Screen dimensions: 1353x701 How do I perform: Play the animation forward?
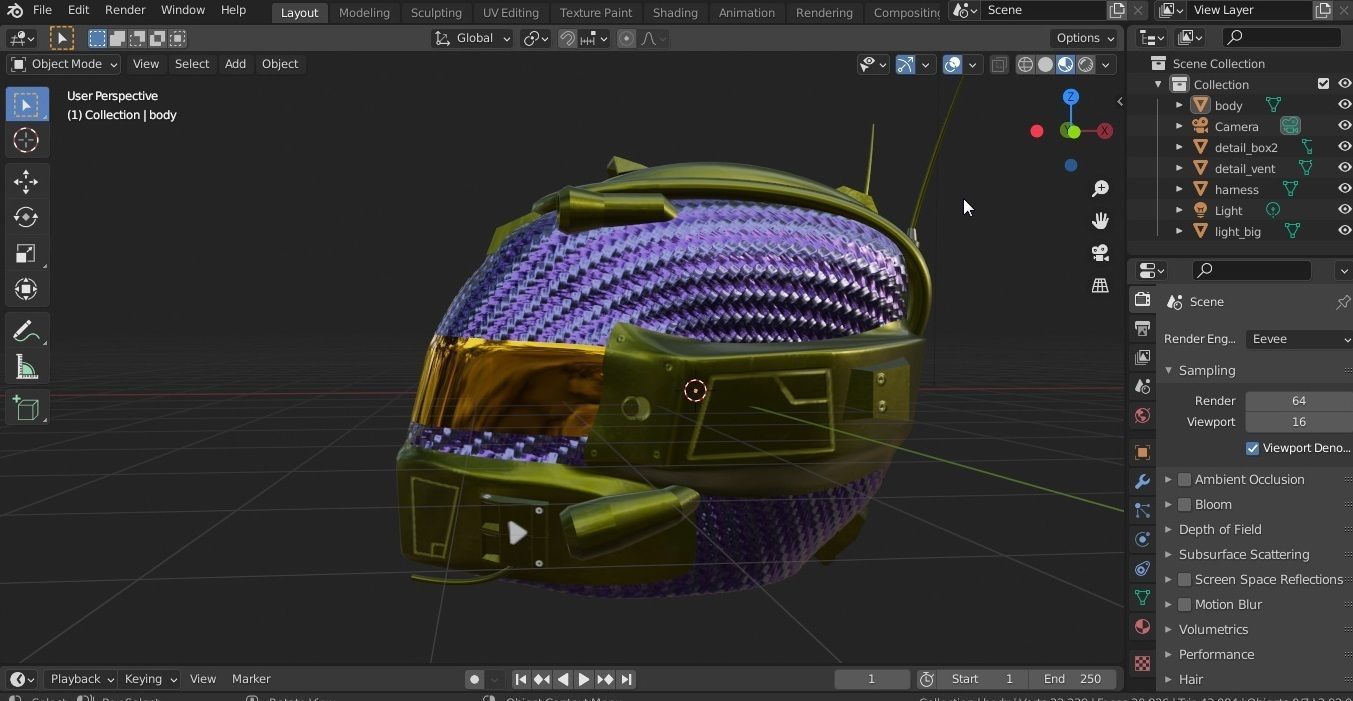click(584, 679)
